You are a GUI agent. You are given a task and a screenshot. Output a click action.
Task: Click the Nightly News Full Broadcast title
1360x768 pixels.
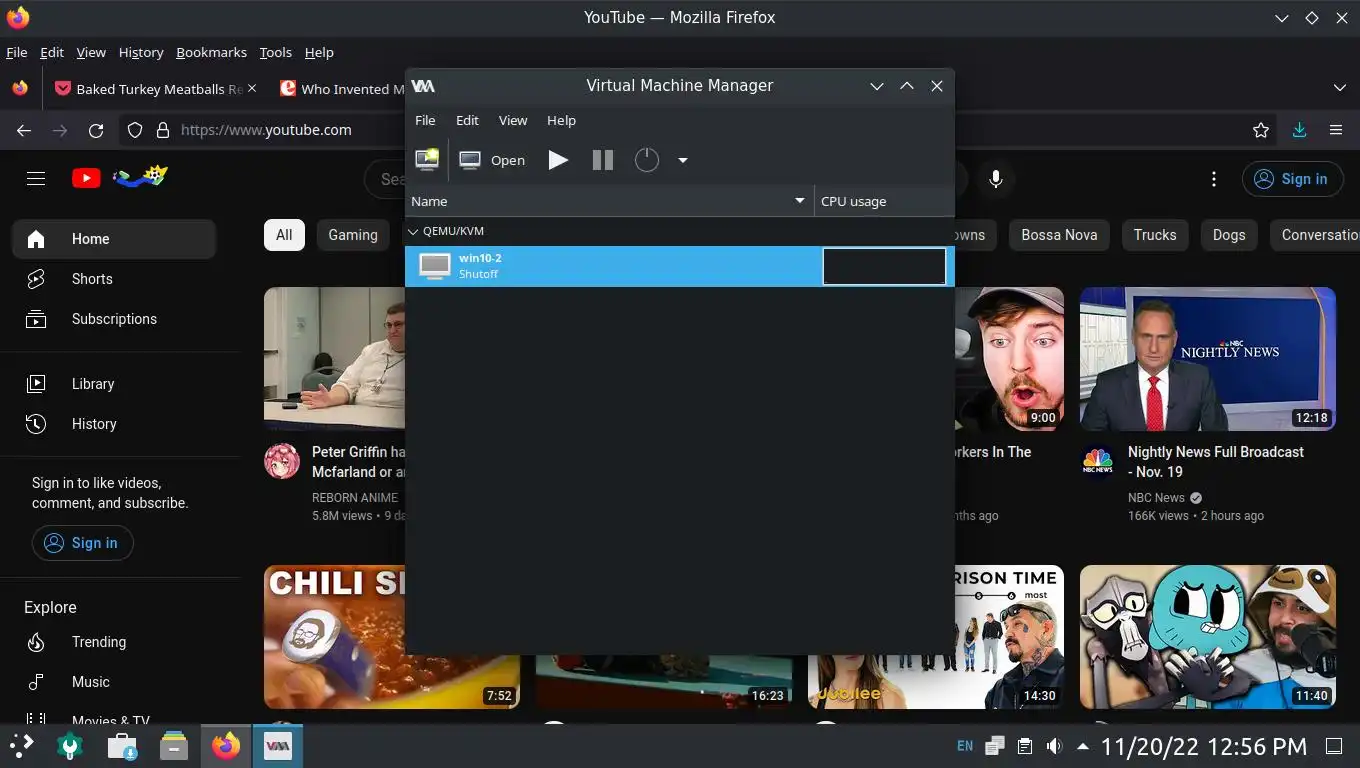tap(1216, 462)
